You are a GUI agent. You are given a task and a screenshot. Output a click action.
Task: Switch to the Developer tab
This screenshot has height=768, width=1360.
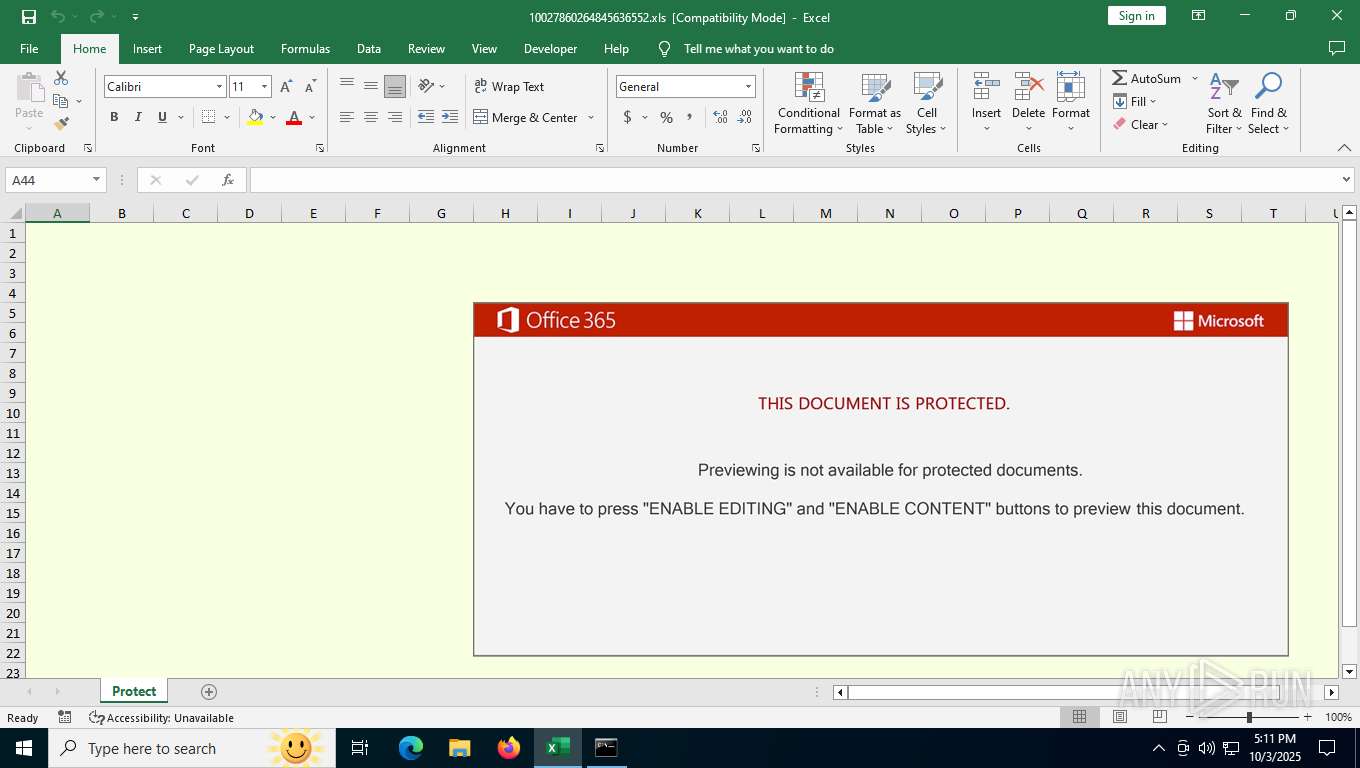[550, 48]
